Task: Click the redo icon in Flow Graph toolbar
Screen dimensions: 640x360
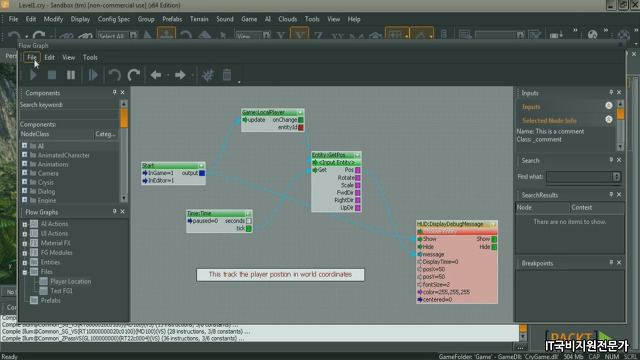Action: (133, 75)
